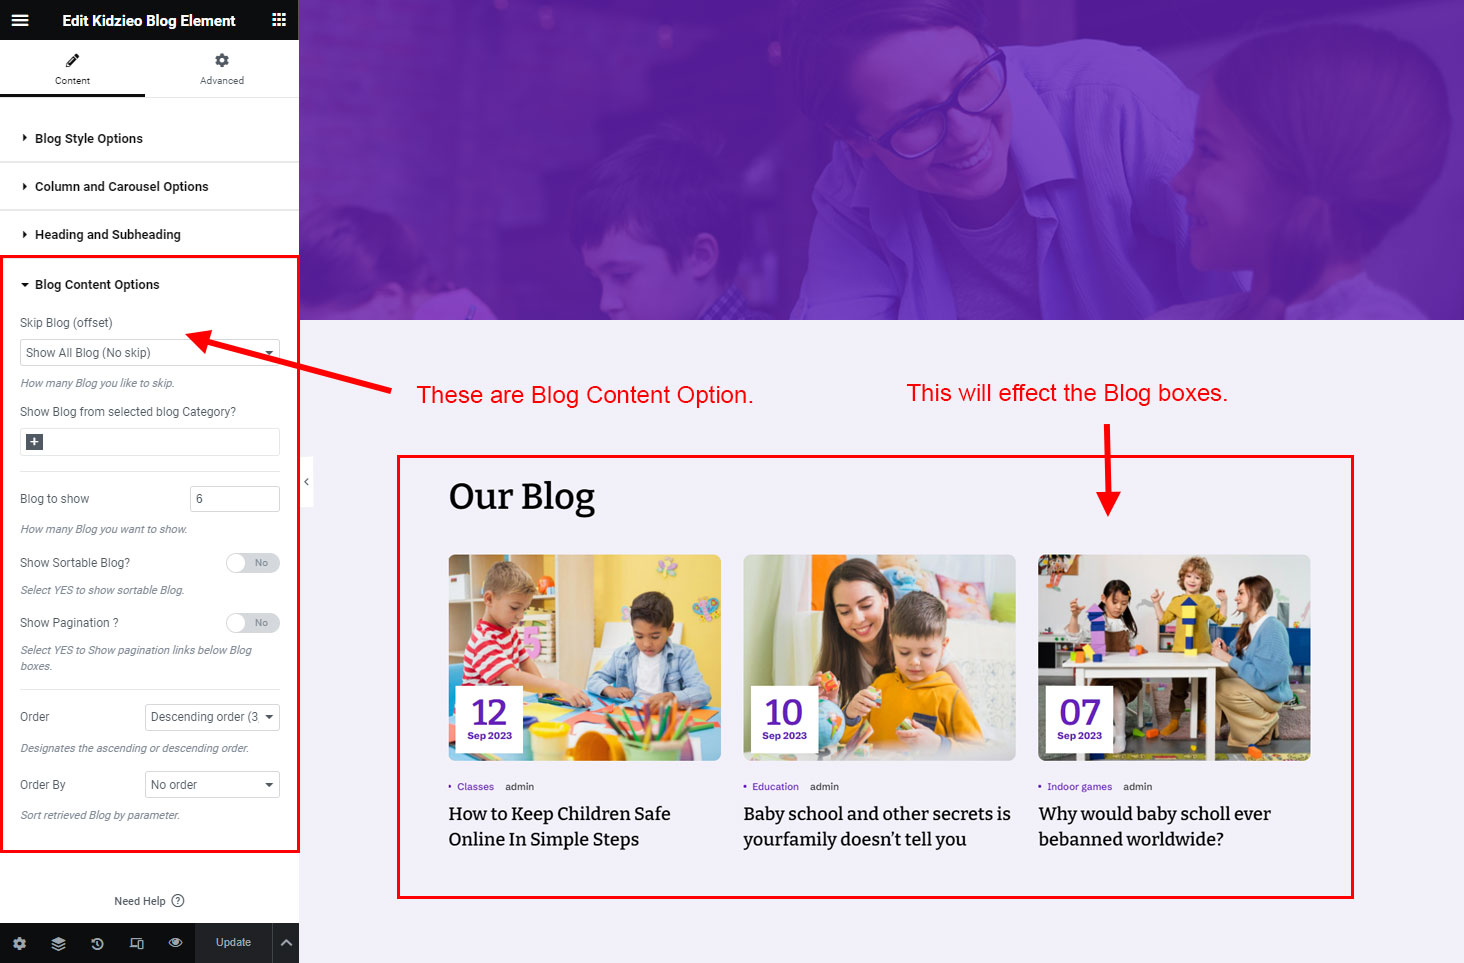Viewport: 1464px width, 963px height.
Task: Click the Preview Changes eye icon
Action: pos(176,943)
